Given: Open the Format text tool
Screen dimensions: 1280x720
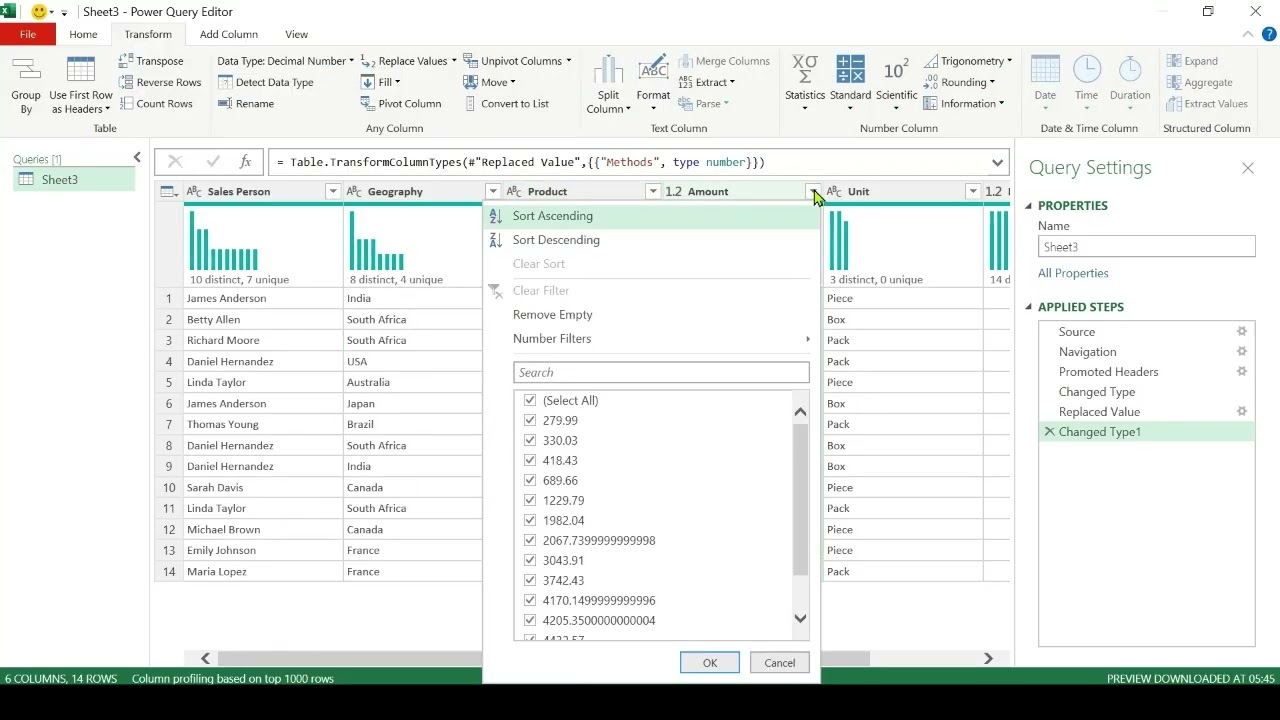Looking at the screenshot, I should coord(653,80).
